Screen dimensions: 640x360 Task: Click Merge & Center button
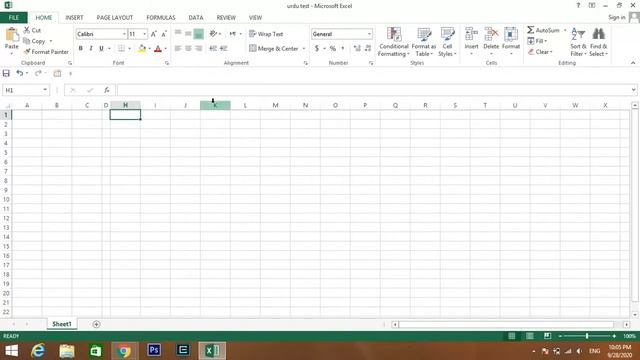tap(274, 49)
